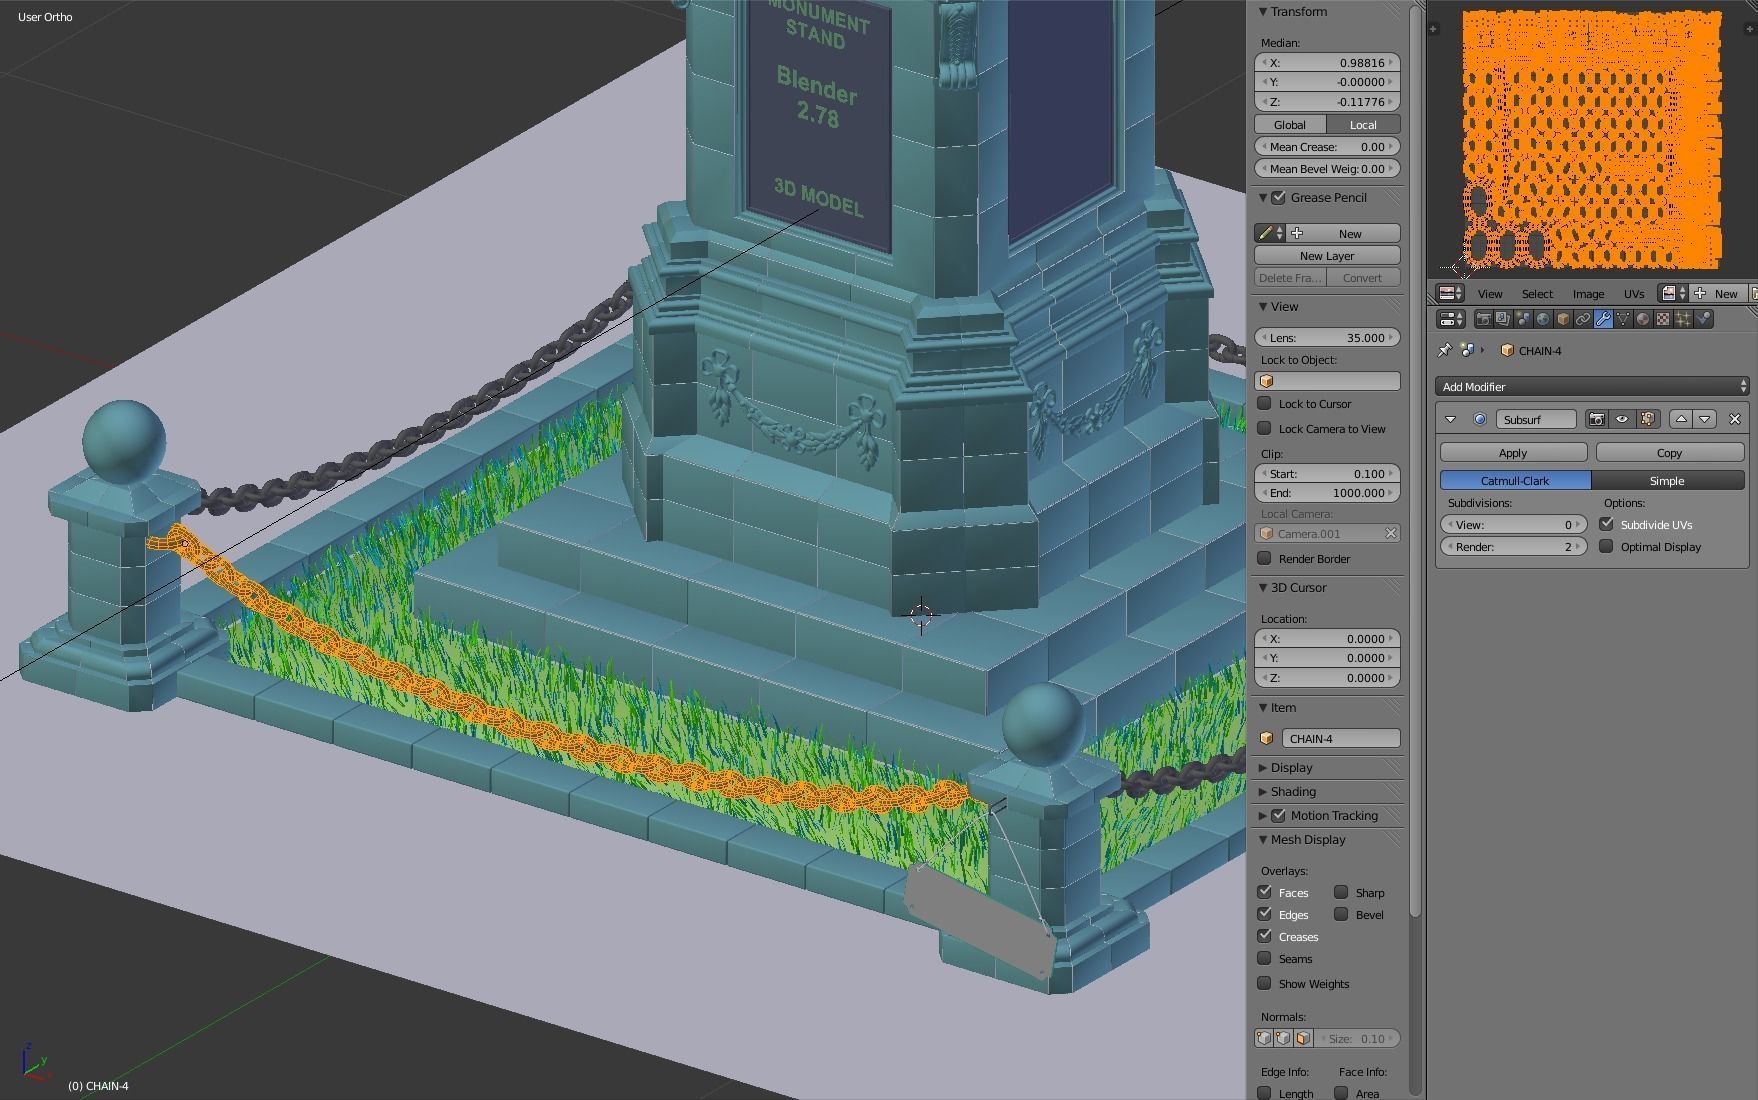Image resolution: width=1758 pixels, height=1100 pixels.
Task: Expand the Shading panel
Action: (x=1263, y=791)
